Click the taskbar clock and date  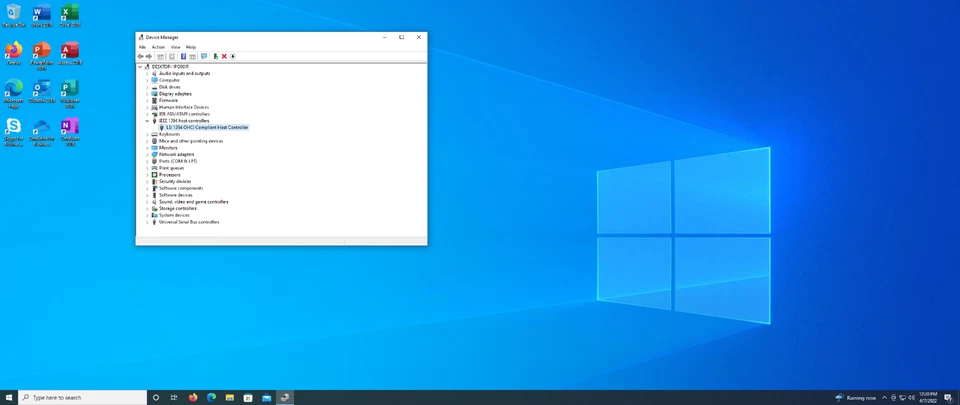(x=928, y=398)
